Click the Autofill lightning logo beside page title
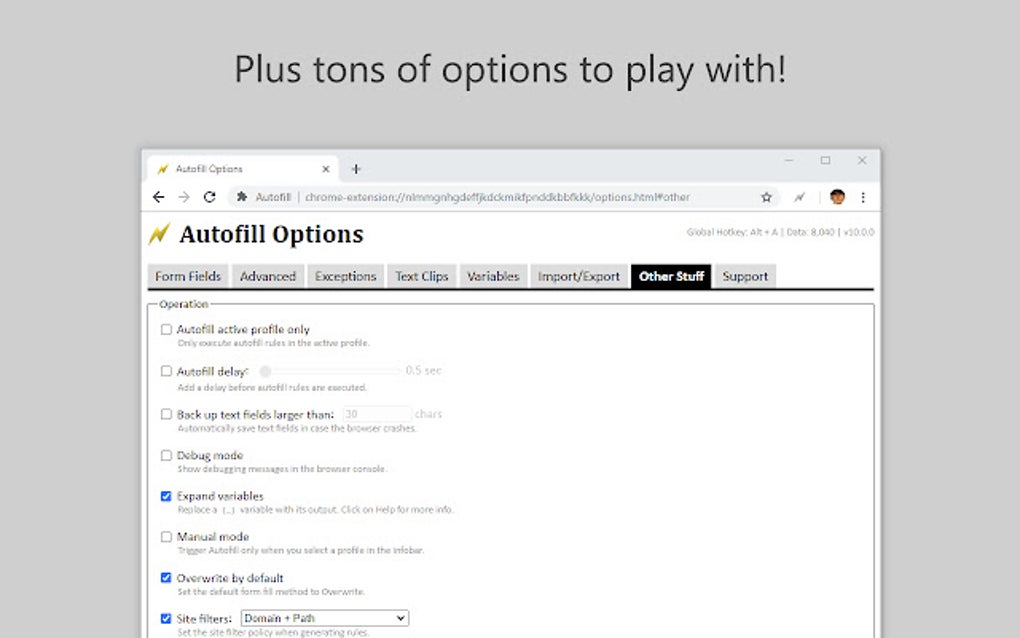This screenshot has width=1020, height=638. click(159, 233)
